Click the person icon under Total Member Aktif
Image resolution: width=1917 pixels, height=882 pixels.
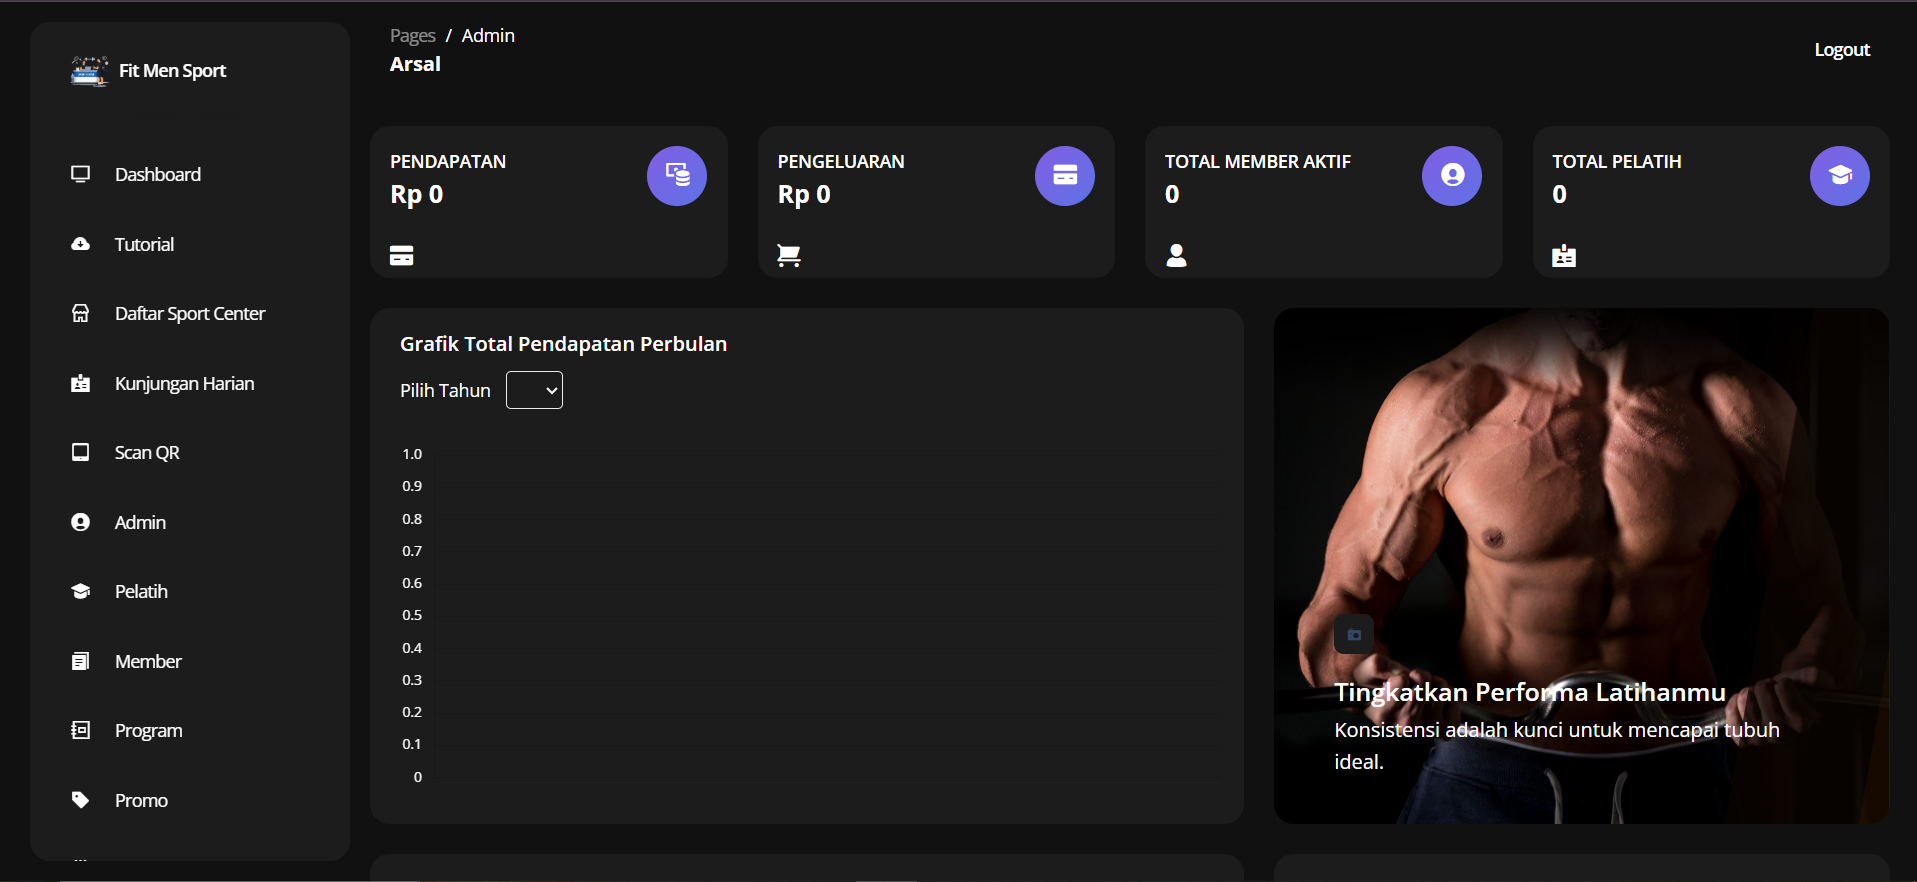pos(1176,256)
